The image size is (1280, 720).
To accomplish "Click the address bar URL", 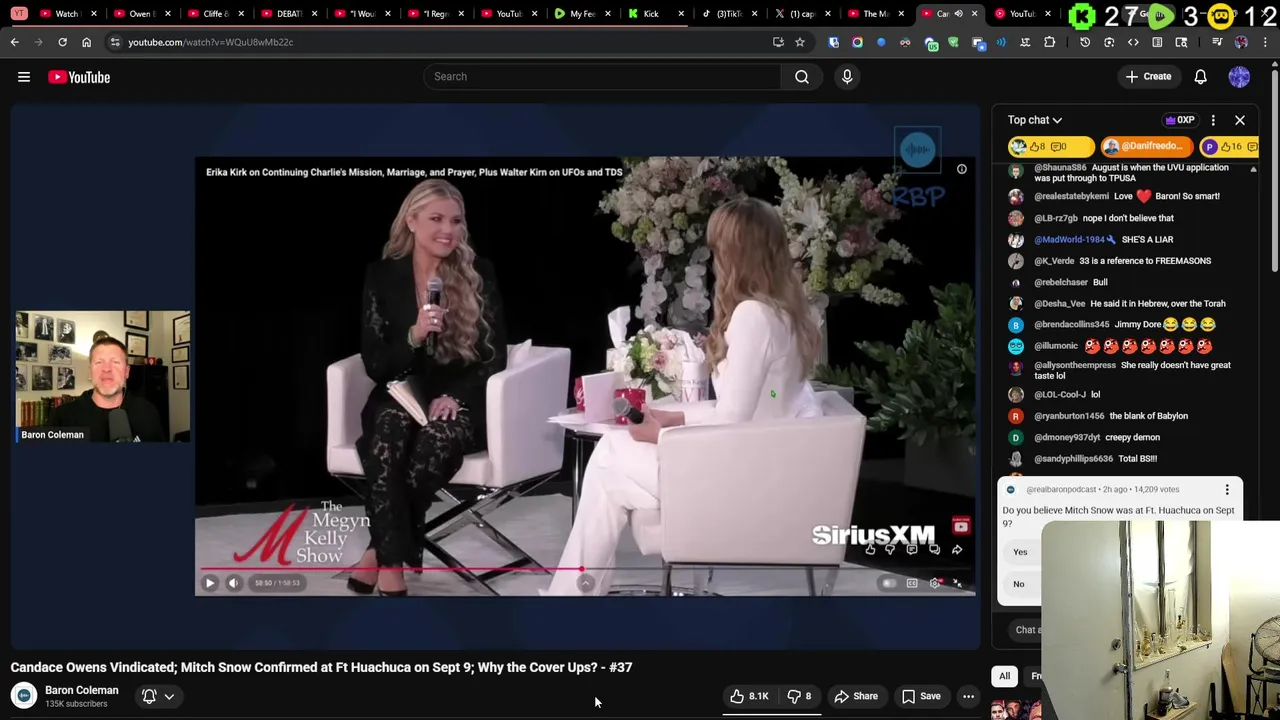I will pyautogui.click(x=210, y=42).
